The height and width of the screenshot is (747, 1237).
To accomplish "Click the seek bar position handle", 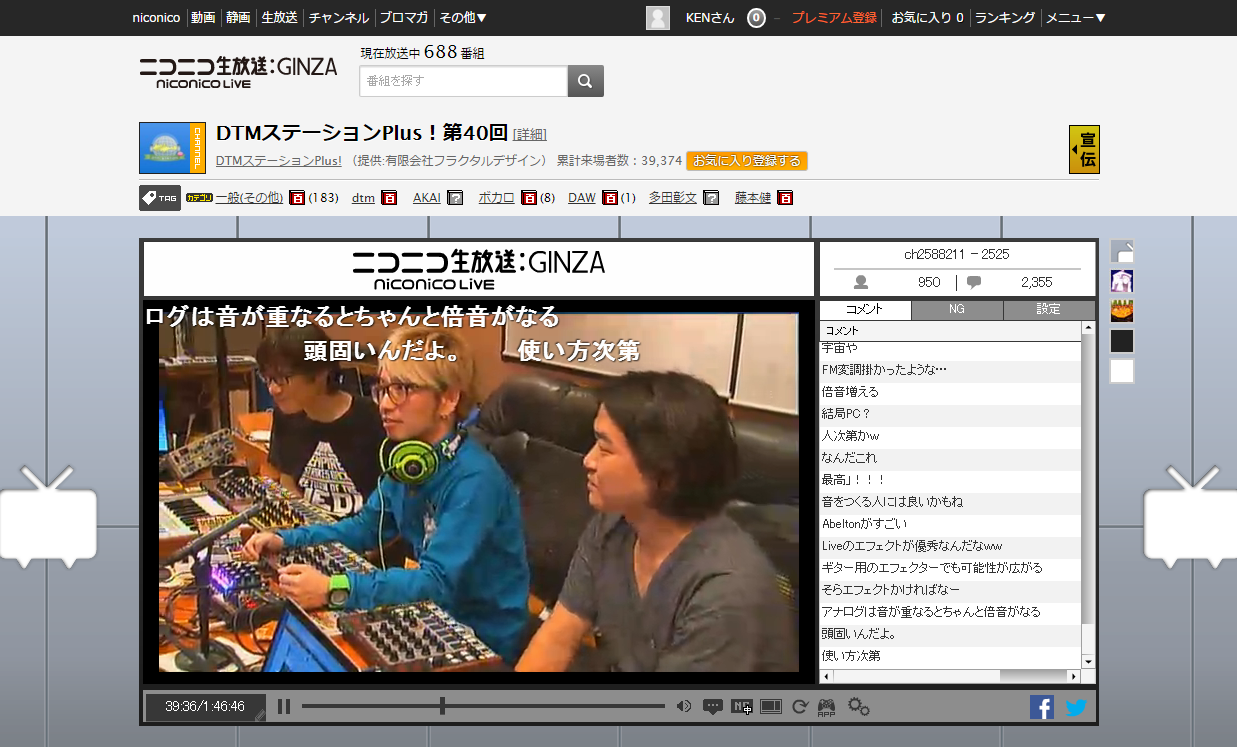I will [442, 706].
